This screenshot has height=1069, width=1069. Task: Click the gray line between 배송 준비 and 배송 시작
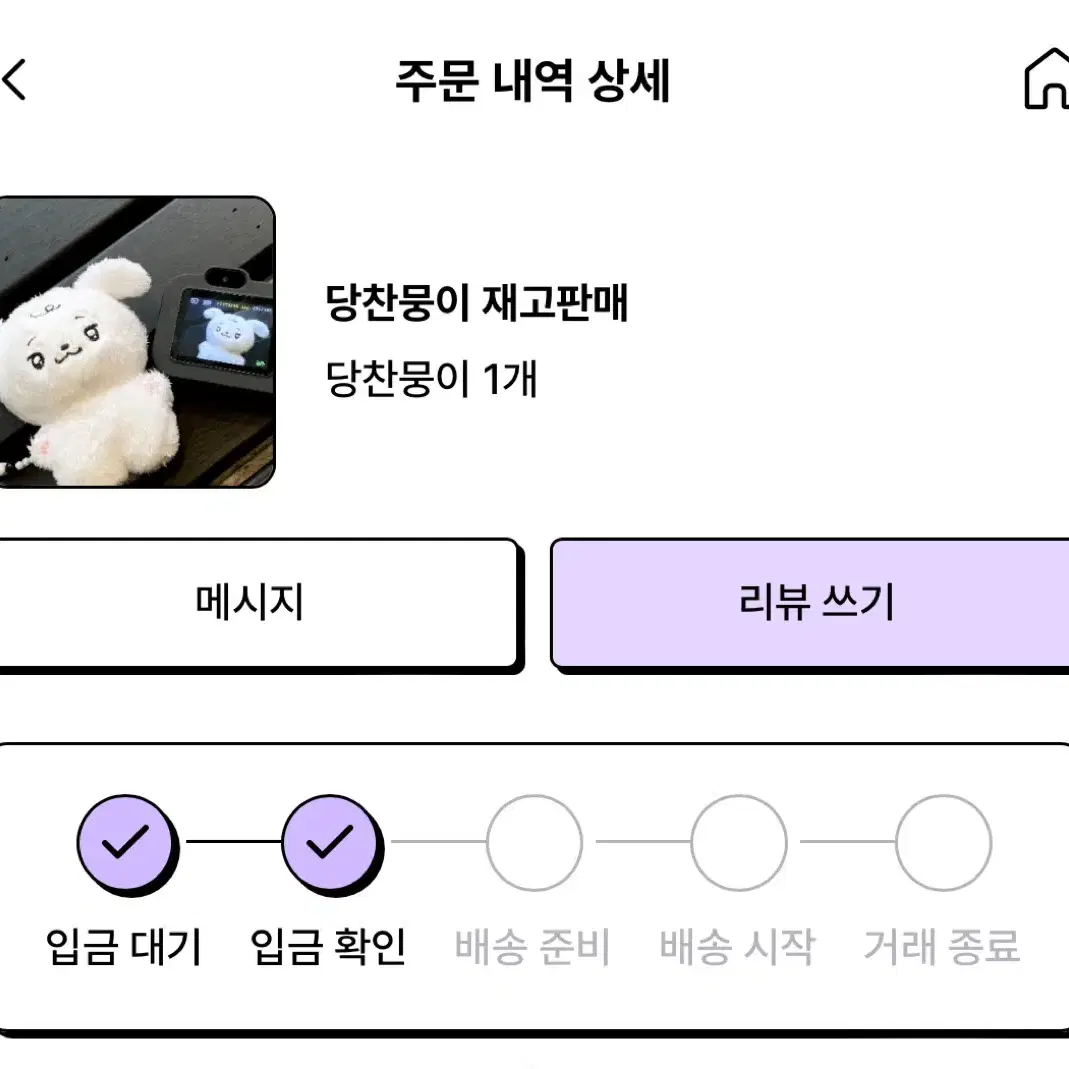644,841
